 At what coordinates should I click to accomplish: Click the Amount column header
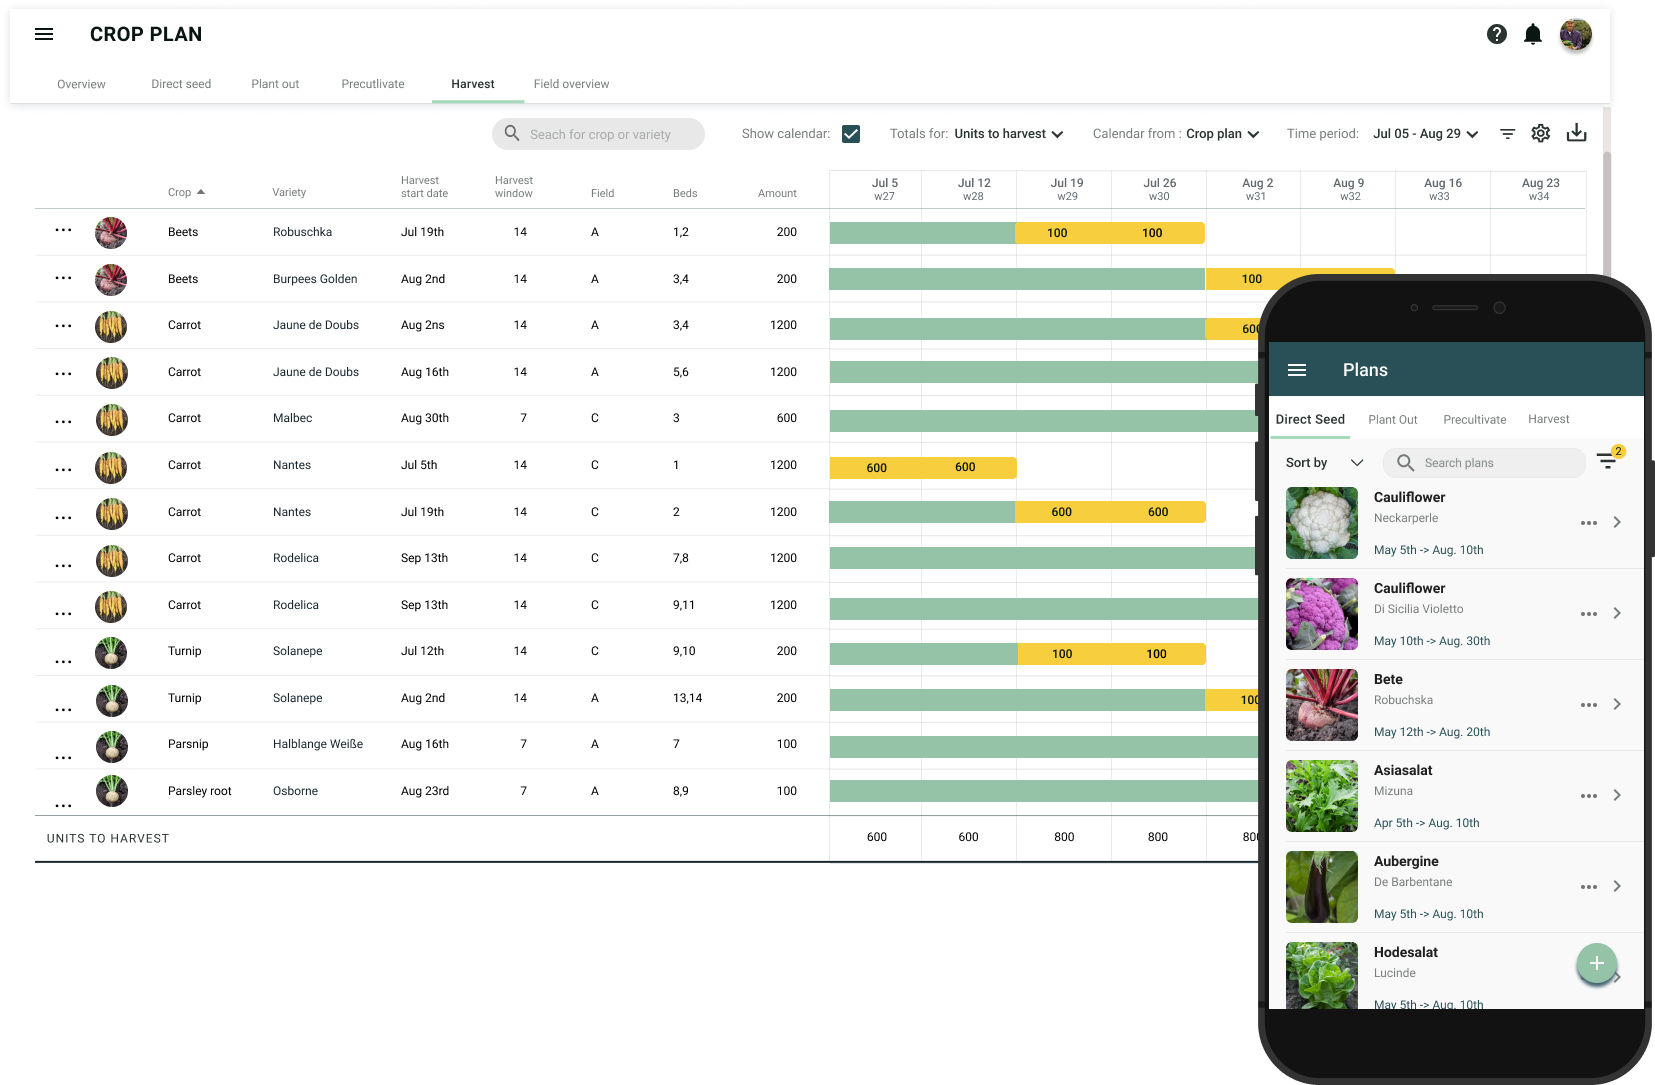pos(777,193)
